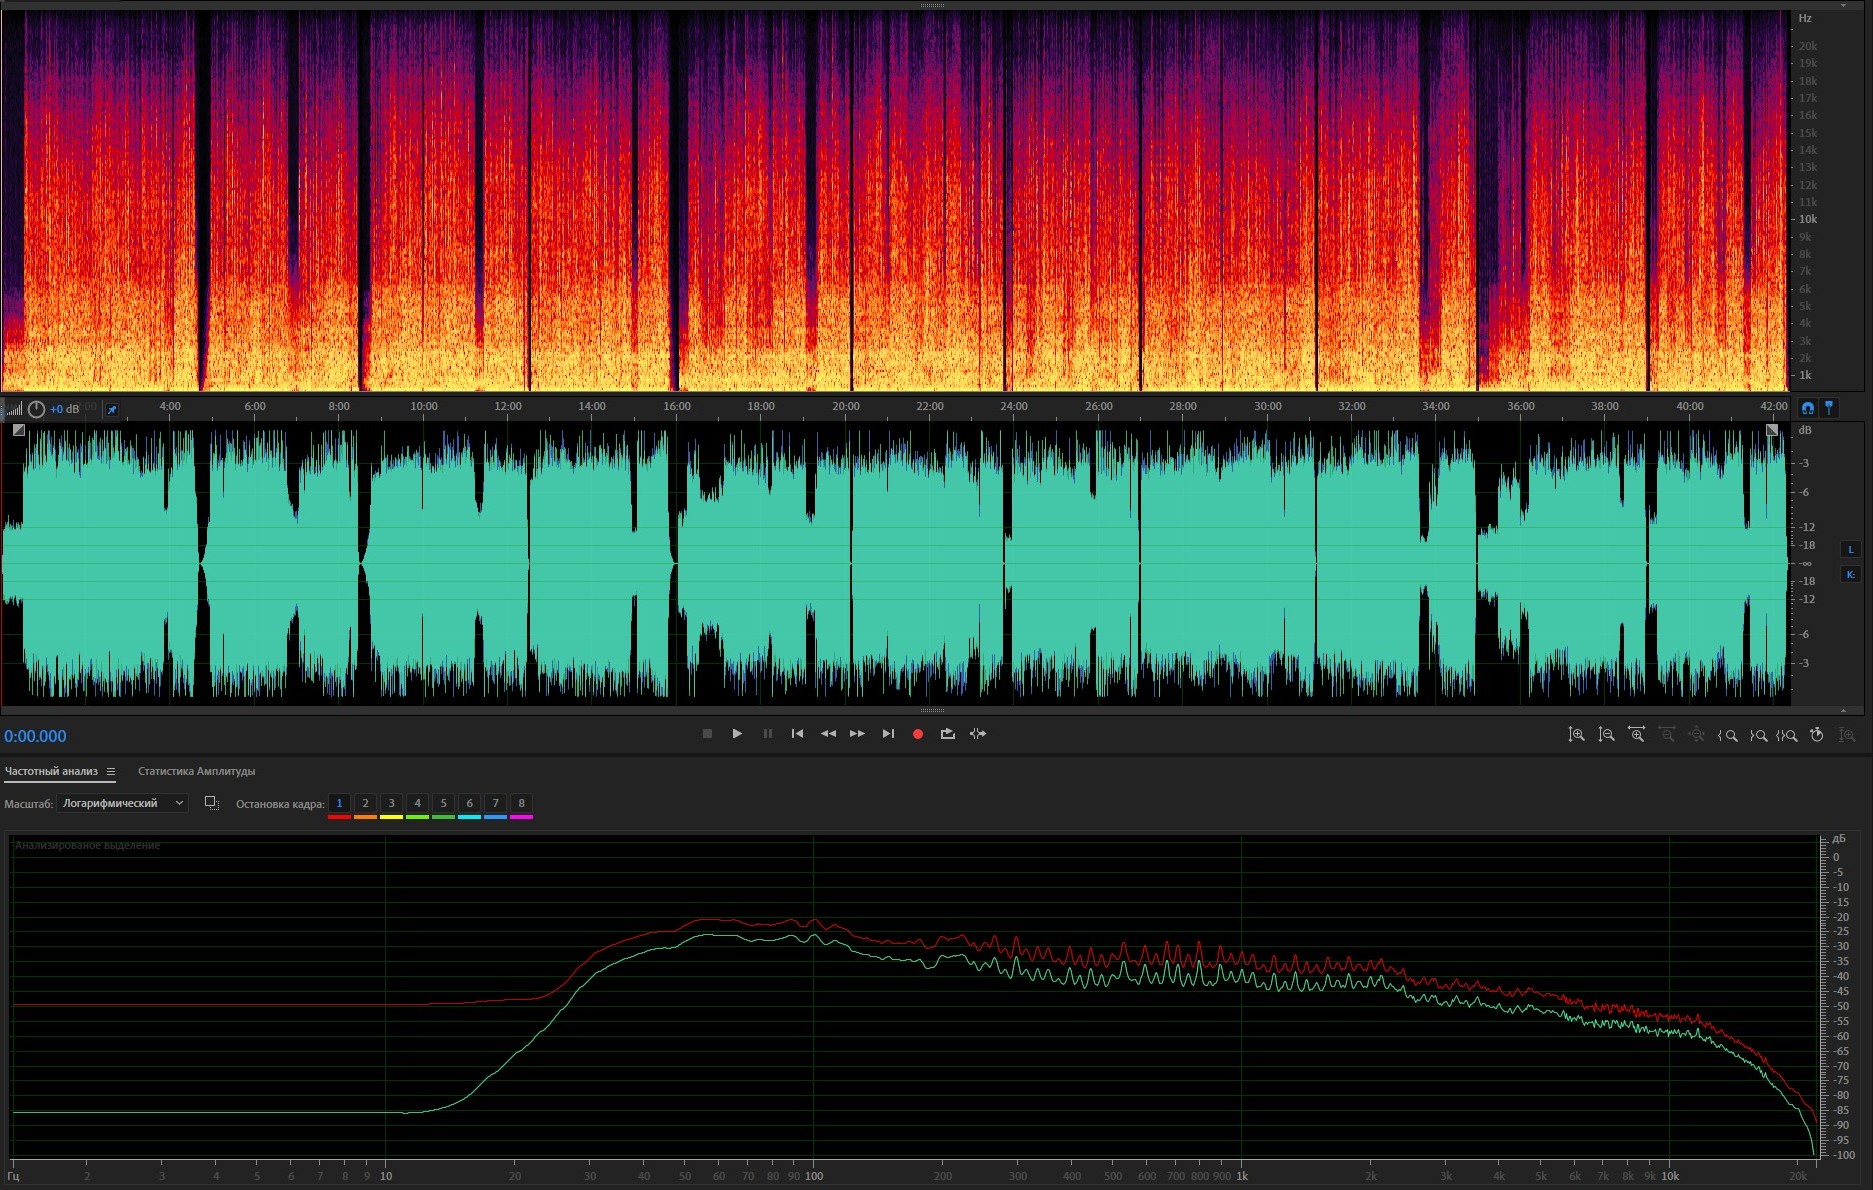The image size is (1873, 1190).
Task: Click the Zoom Out Full icon
Action: [1697, 735]
